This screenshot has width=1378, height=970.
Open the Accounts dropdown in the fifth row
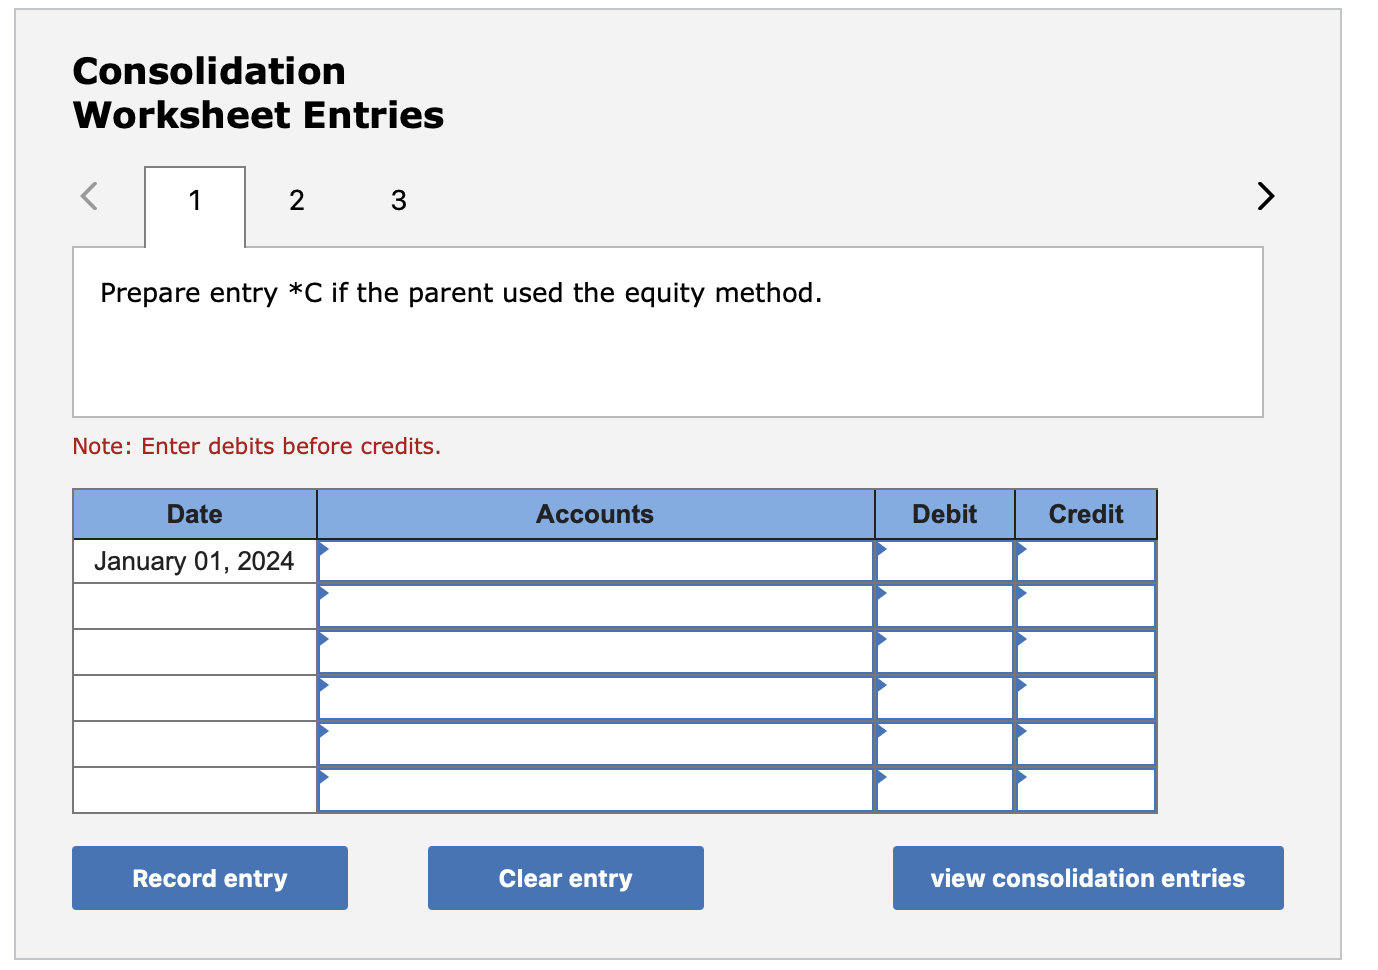coord(326,732)
